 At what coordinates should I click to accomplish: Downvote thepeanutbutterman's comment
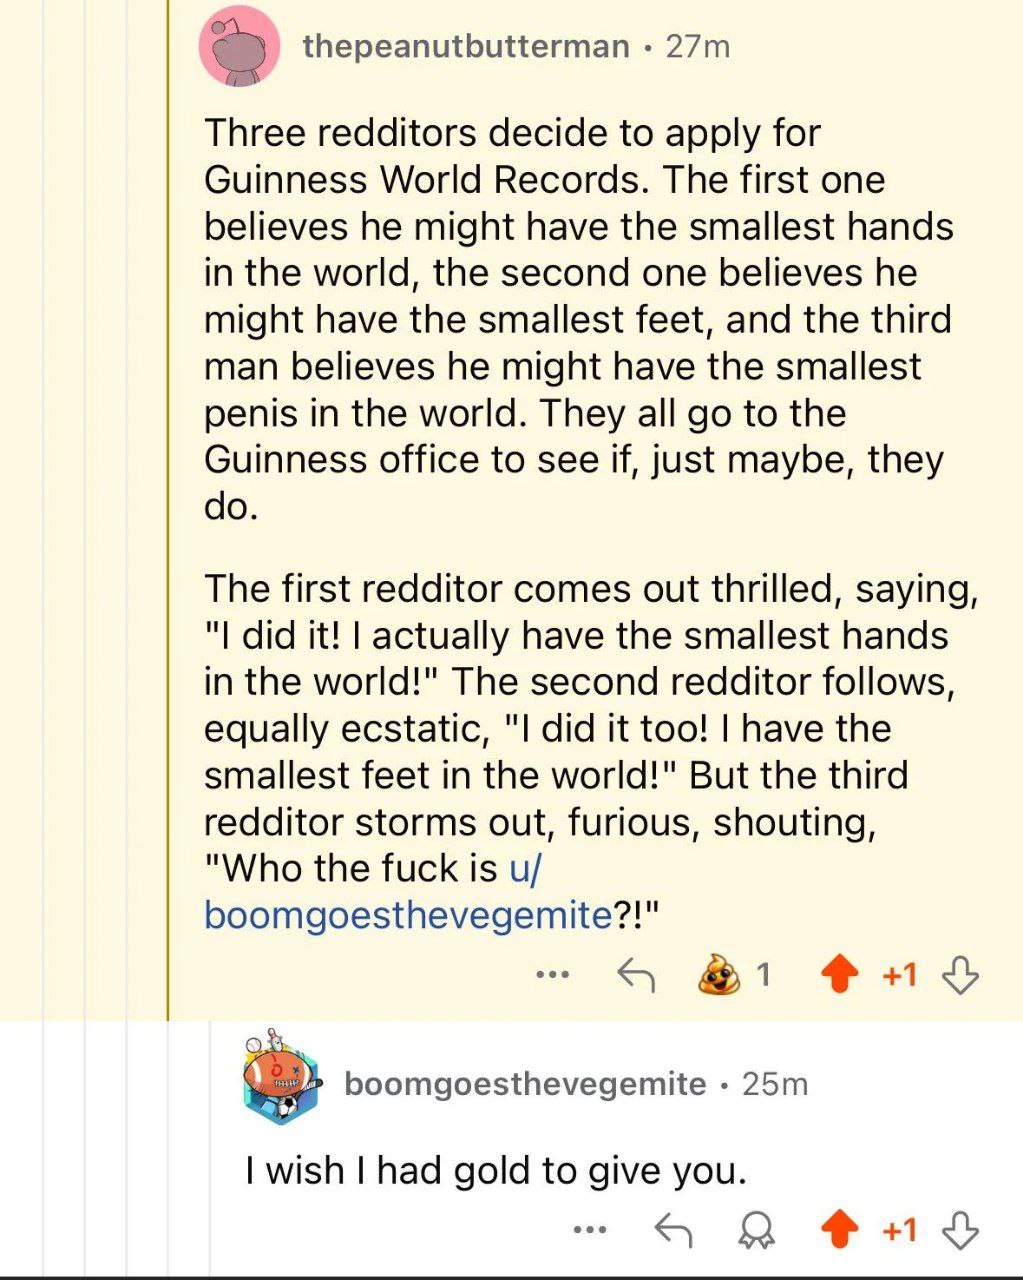(960, 974)
